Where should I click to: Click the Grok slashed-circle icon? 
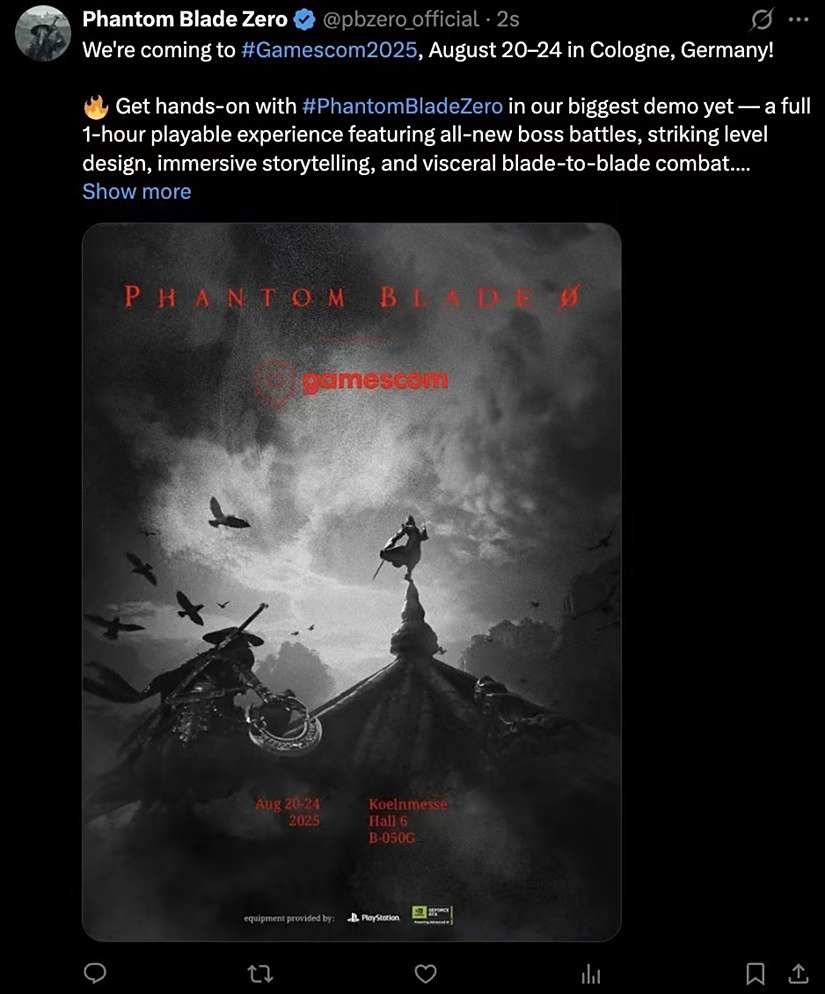click(761, 20)
